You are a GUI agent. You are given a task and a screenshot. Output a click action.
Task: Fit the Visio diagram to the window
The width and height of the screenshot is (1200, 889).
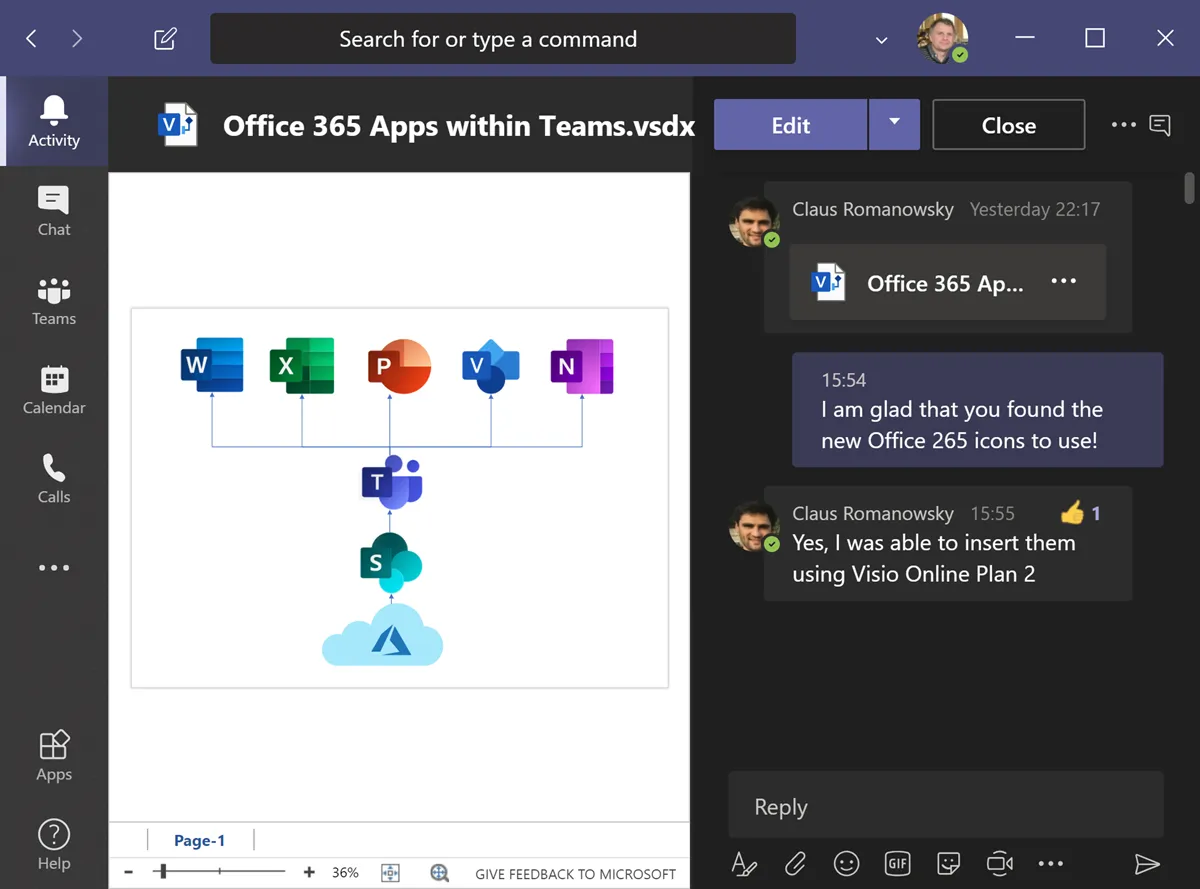(390, 872)
